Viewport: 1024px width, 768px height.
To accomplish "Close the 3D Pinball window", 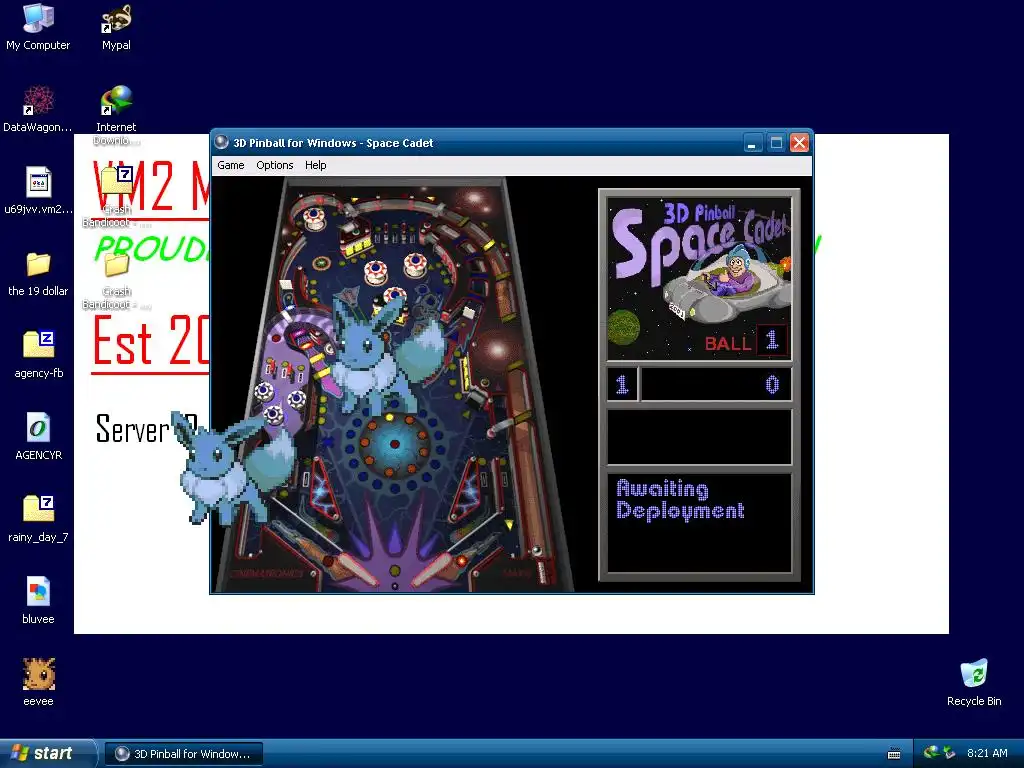I will coord(799,142).
